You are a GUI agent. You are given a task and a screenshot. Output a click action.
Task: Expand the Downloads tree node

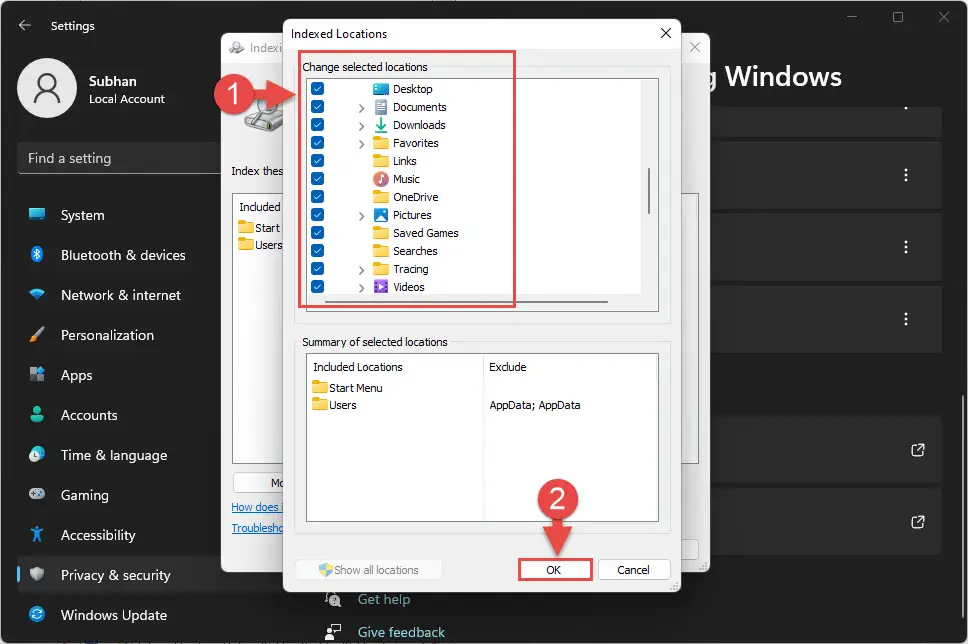[x=361, y=126]
